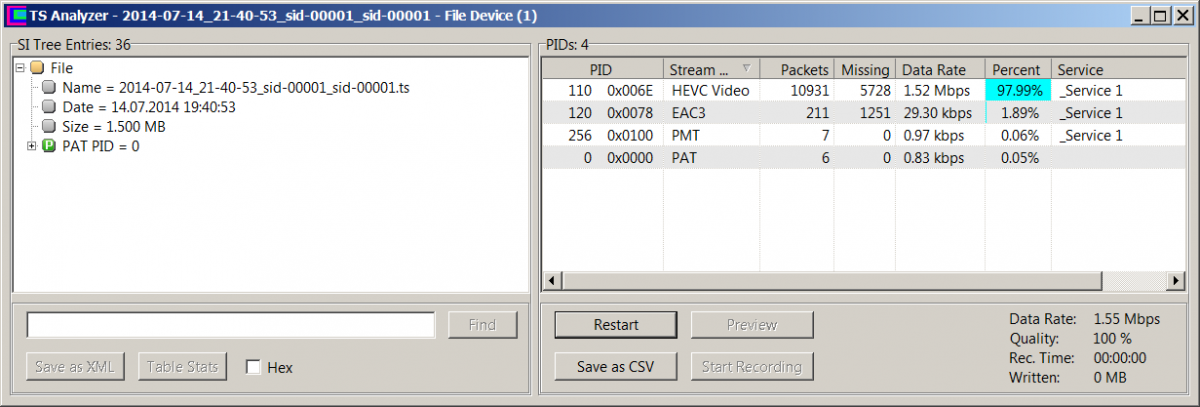Screen dimensions: 1200x407
Task: Click the TS Analyzer title bar icon
Action: click(16, 16)
